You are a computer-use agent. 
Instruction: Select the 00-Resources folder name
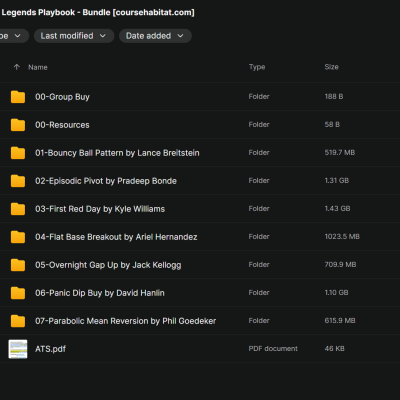(x=62, y=125)
